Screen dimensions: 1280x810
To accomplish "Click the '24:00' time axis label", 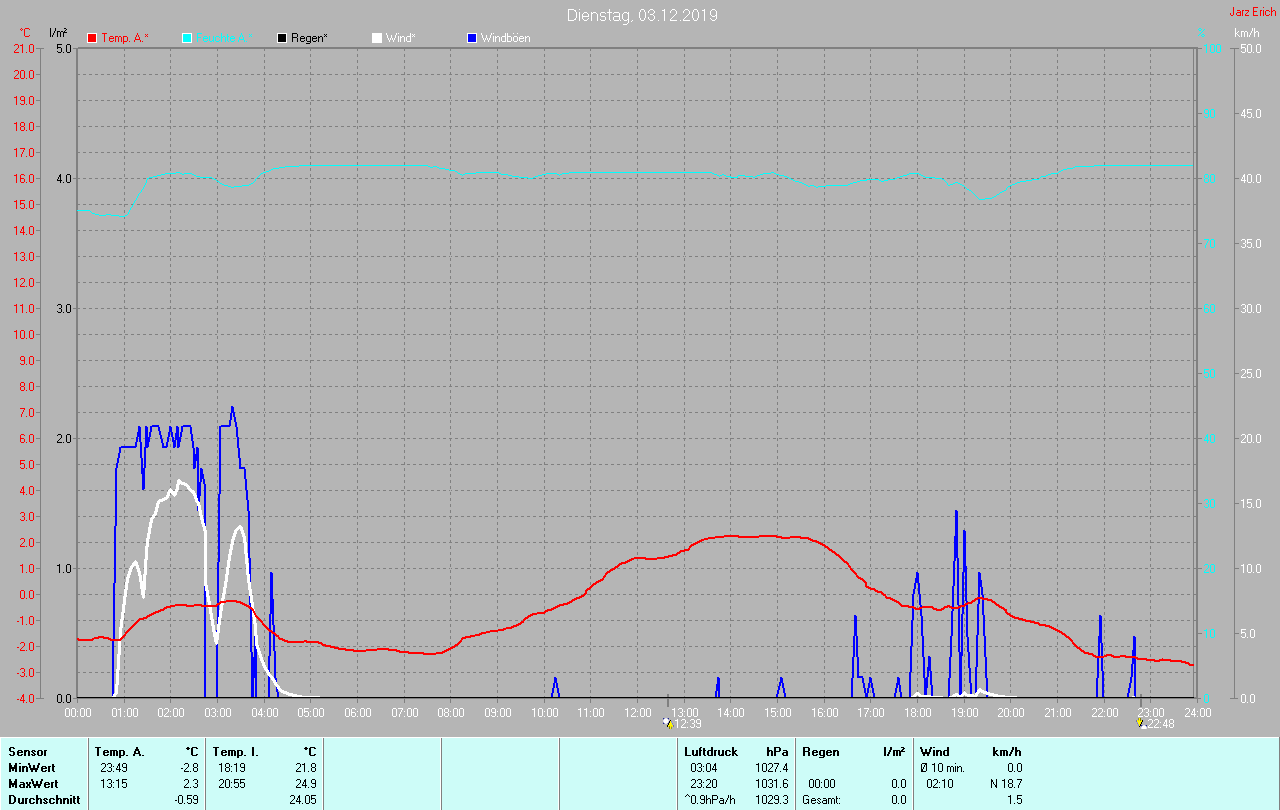I will pos(1197,712).
